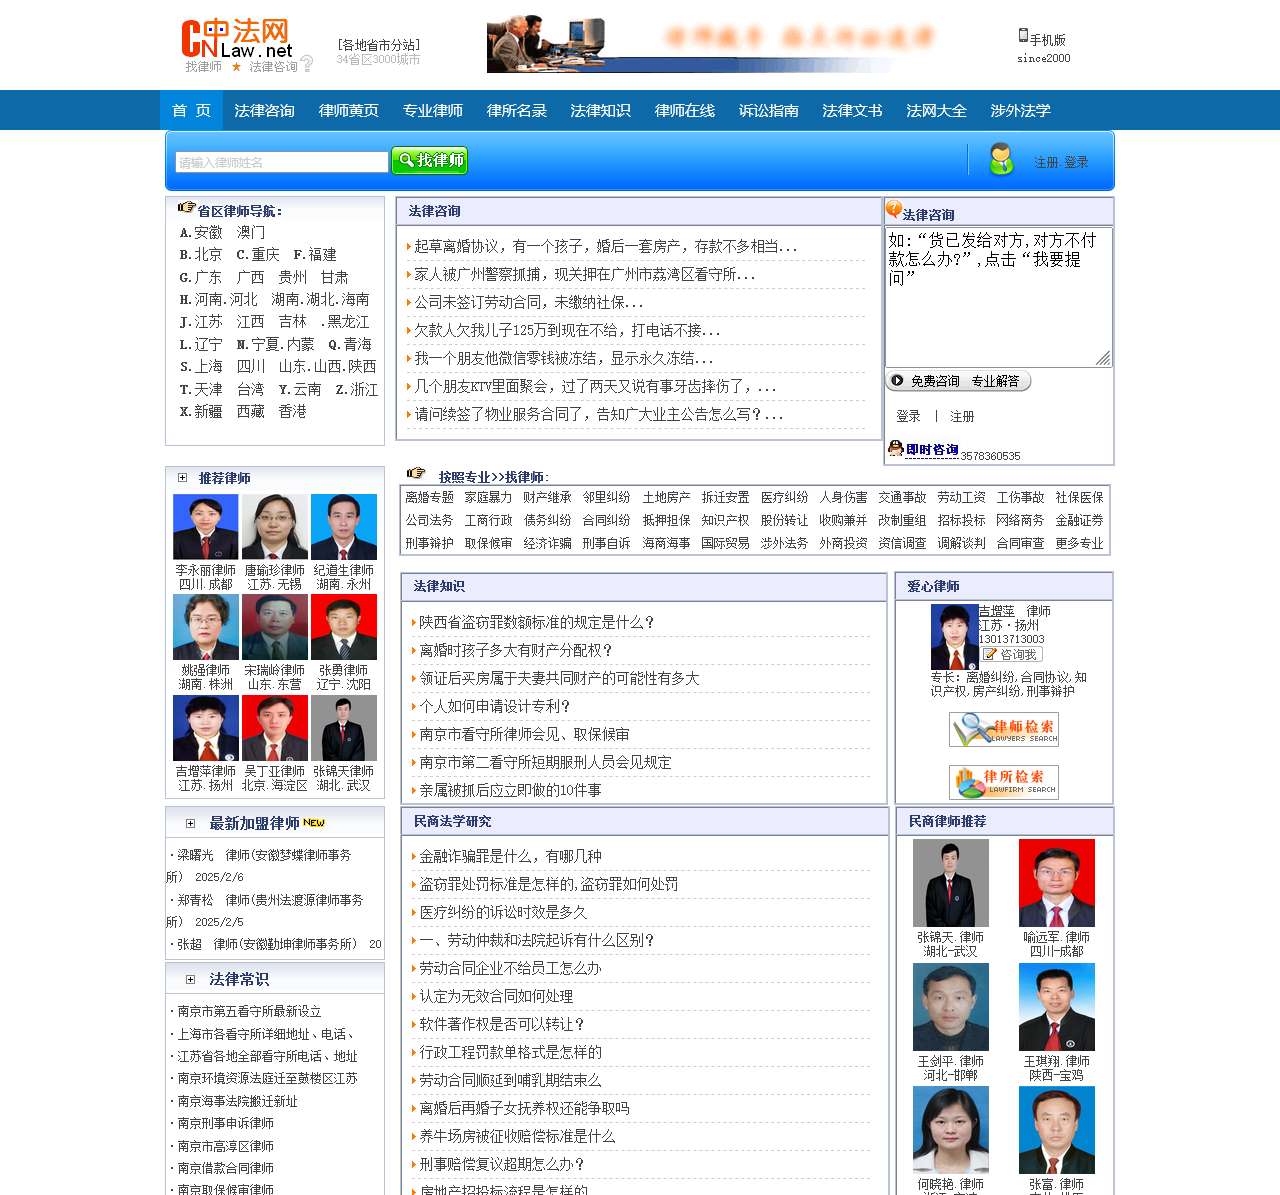Open 法律知识 in the navigation bar
The width and height of the screenshot is (1280, 1195).
(x=600, y=110)
